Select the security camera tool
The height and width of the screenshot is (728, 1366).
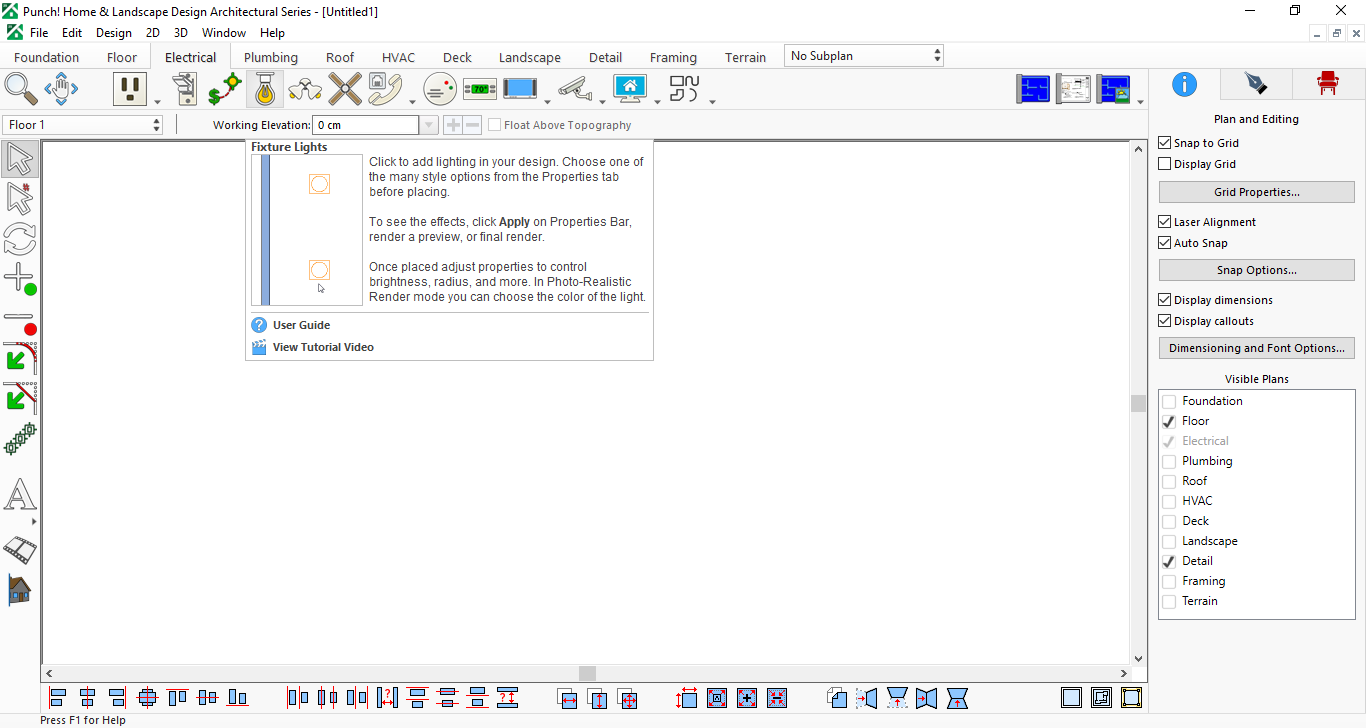pos(575,89)
